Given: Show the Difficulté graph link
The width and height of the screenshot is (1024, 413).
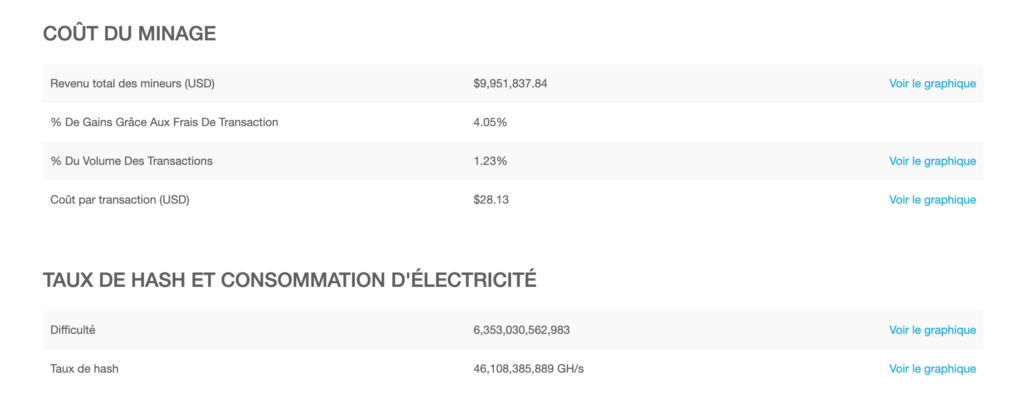Looking at the screenshot, I should click(932, 330).
